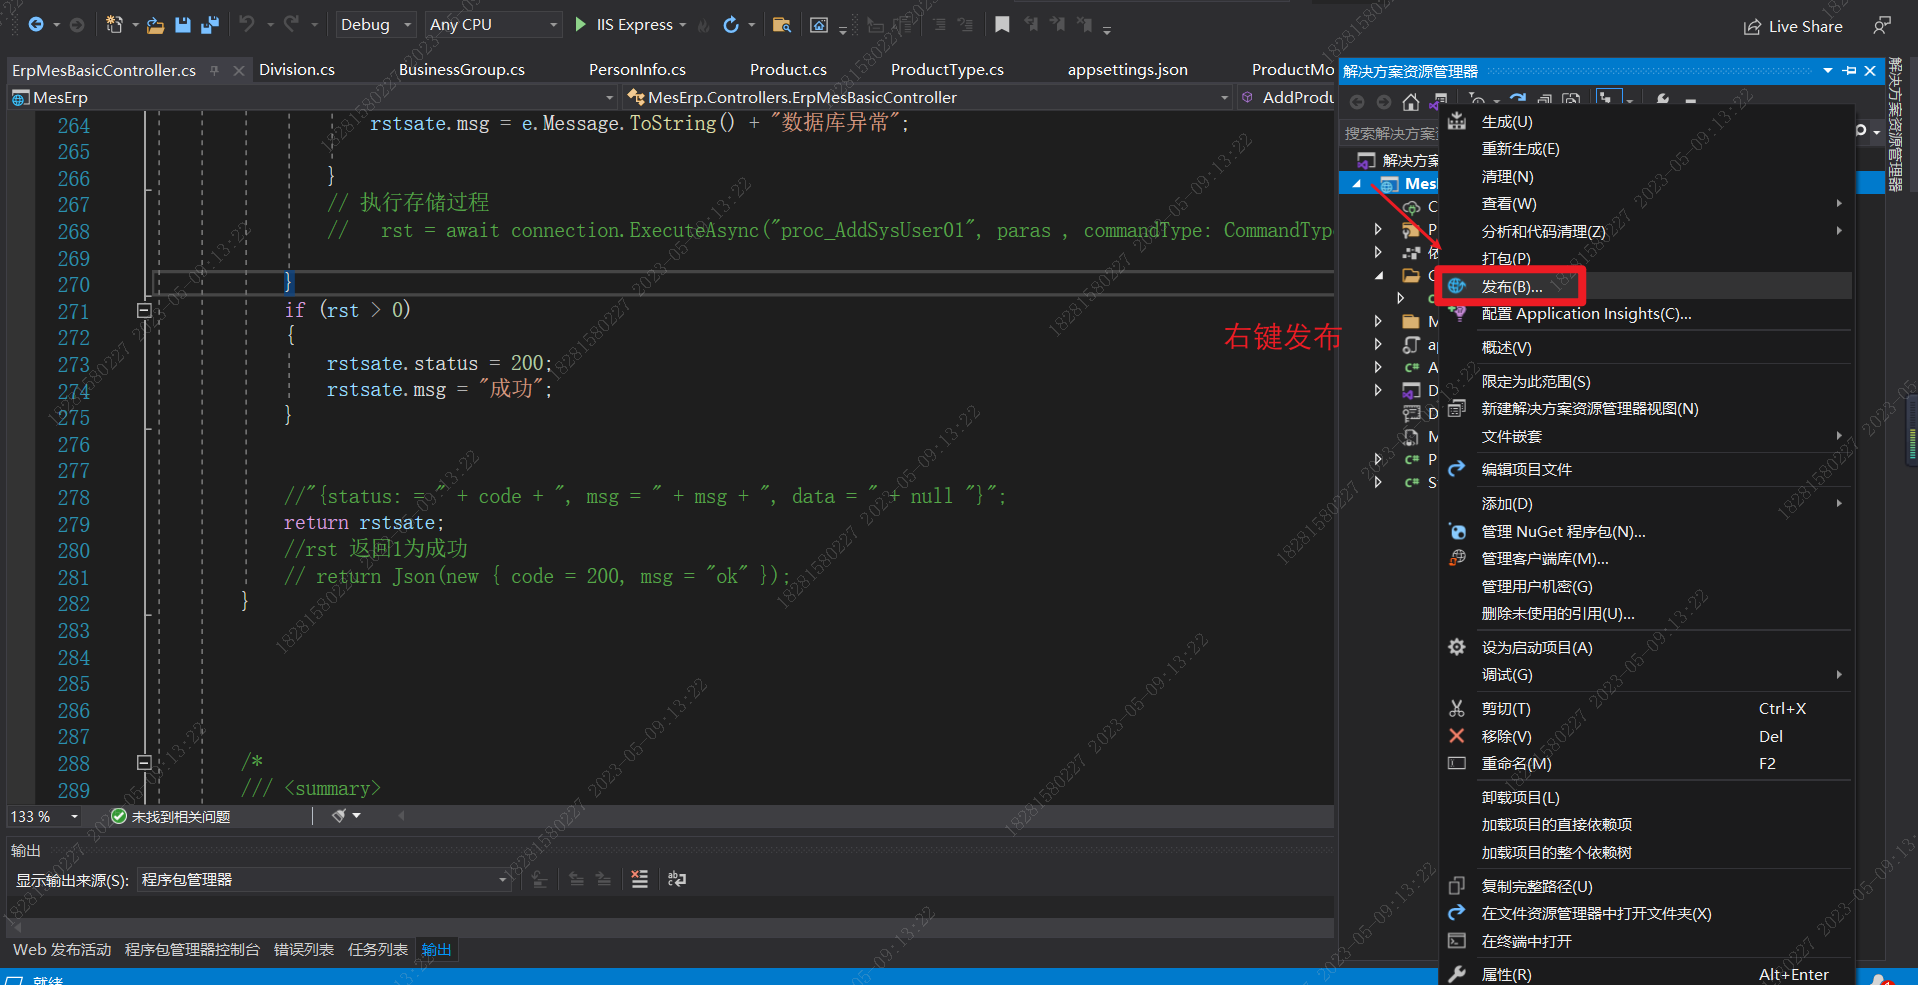Toggle word wrap in the output panel

tap(677, 879)
